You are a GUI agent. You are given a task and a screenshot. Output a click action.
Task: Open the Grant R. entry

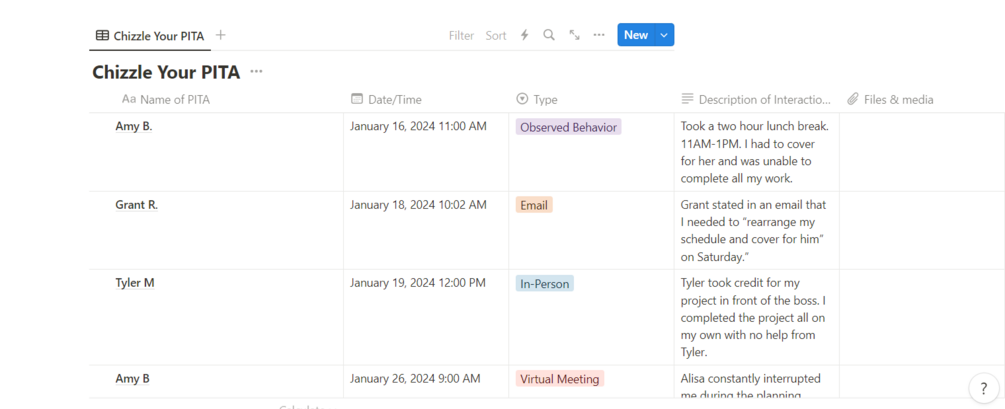[137, 205]
